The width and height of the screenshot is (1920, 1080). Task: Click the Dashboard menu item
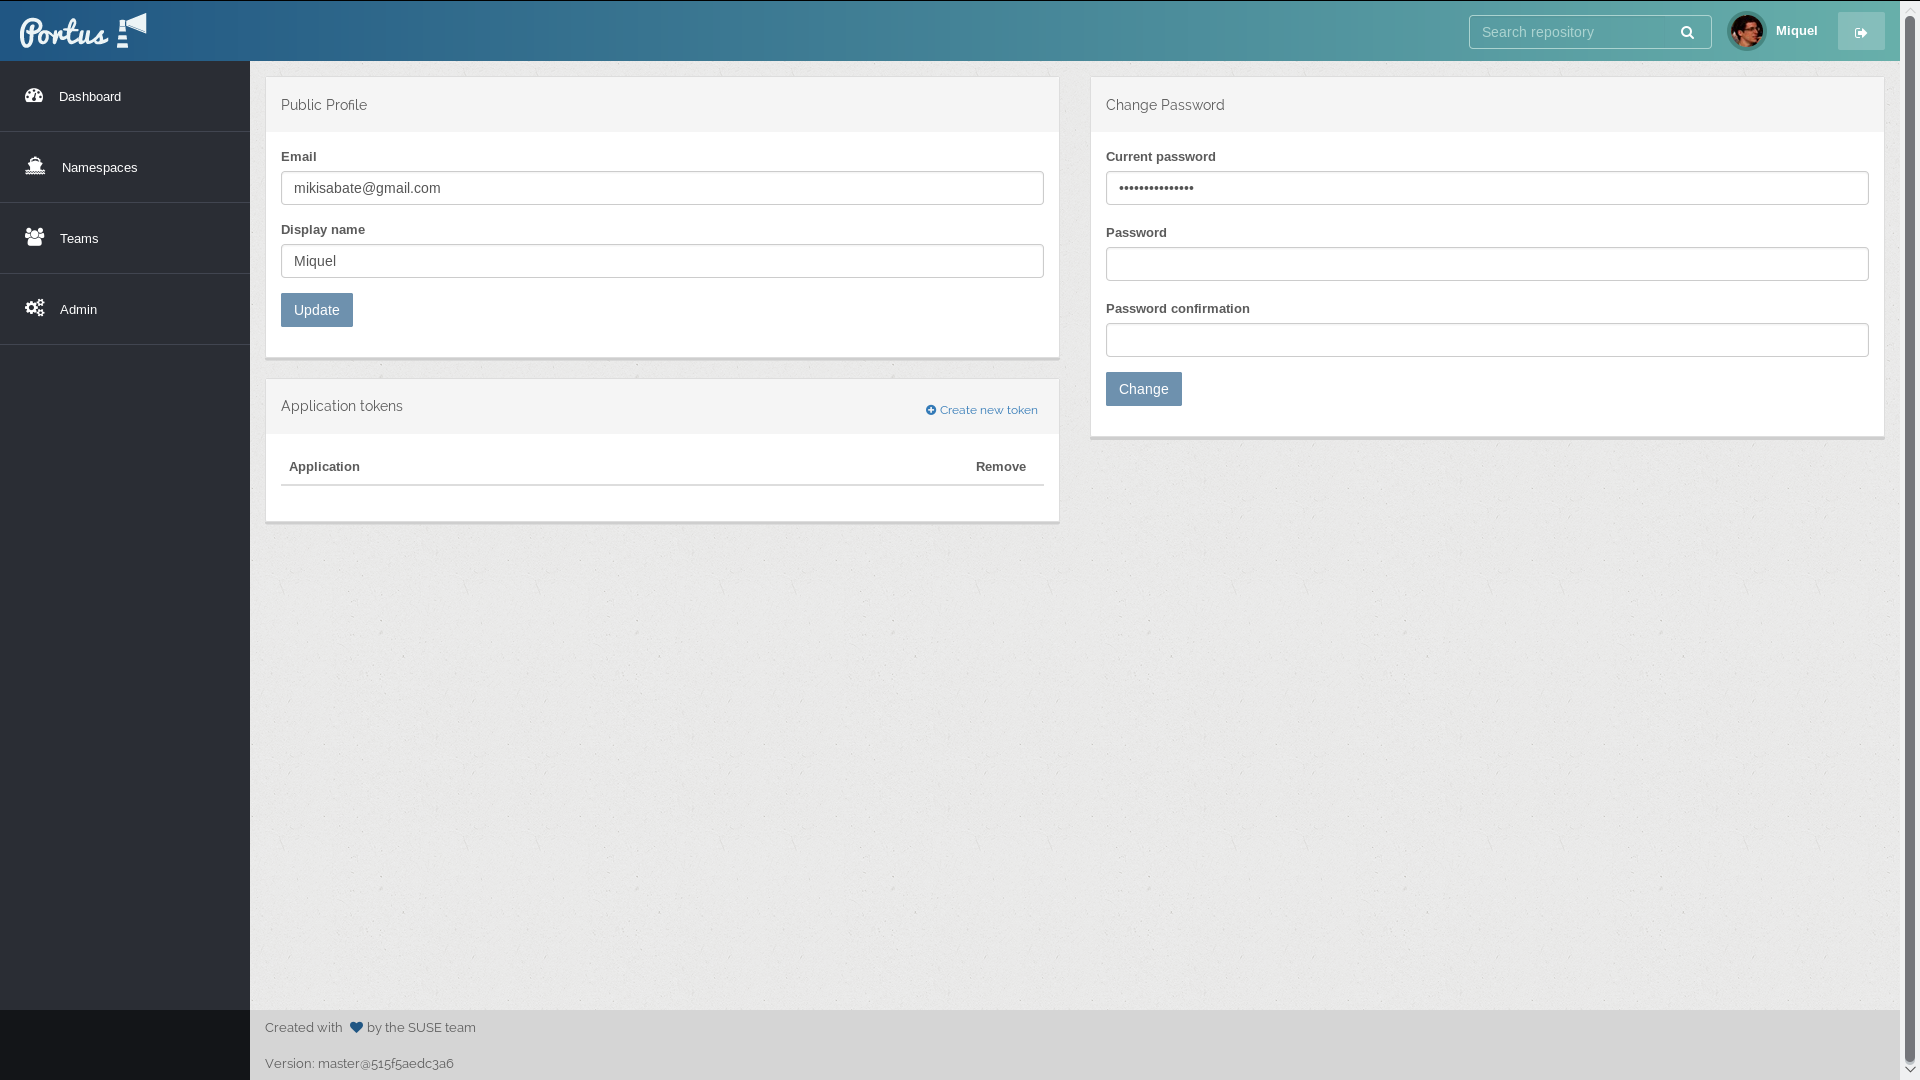click(124, 96)
